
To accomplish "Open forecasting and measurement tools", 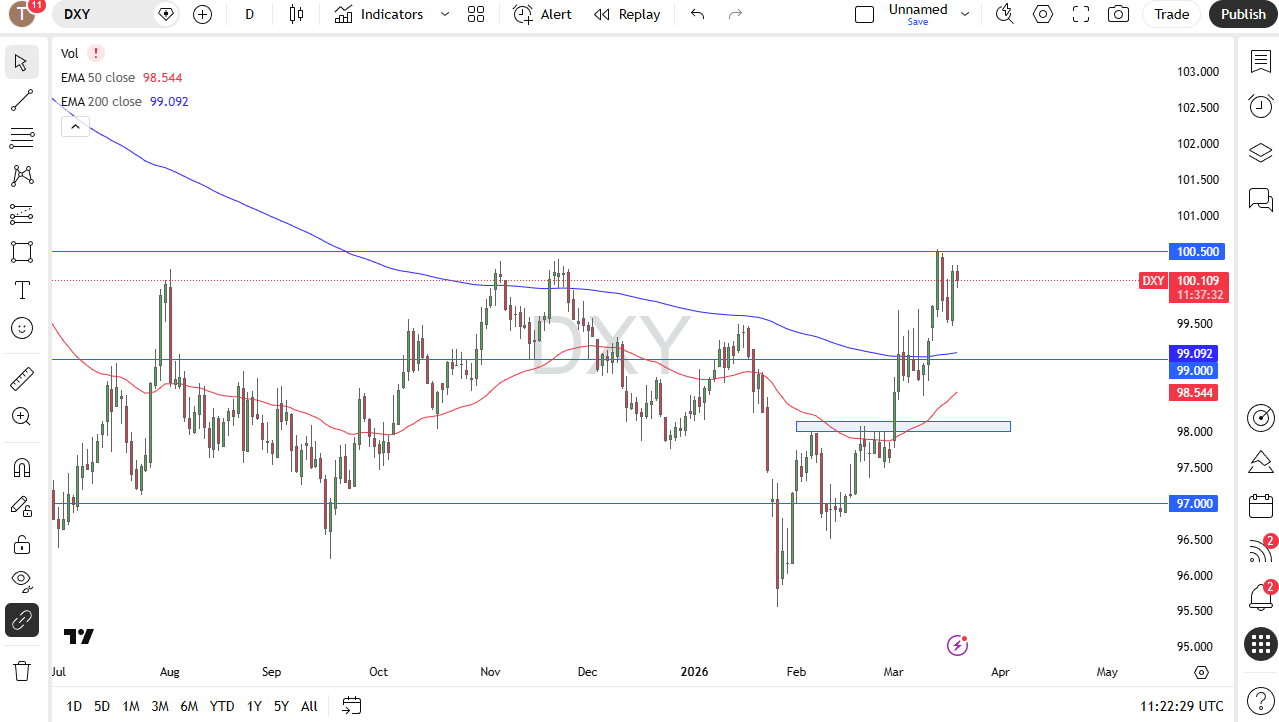I will point(22,214).
